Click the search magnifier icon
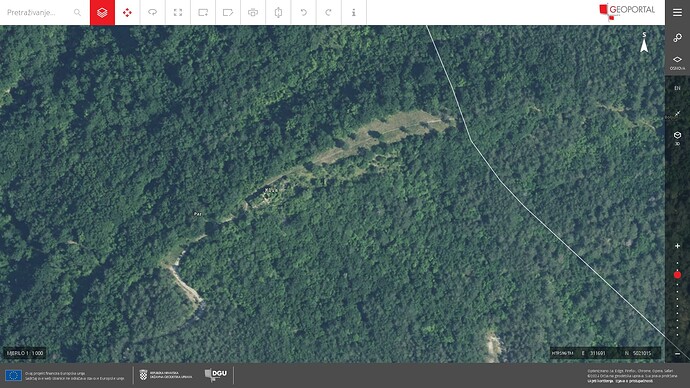 [x=77, y=12]
